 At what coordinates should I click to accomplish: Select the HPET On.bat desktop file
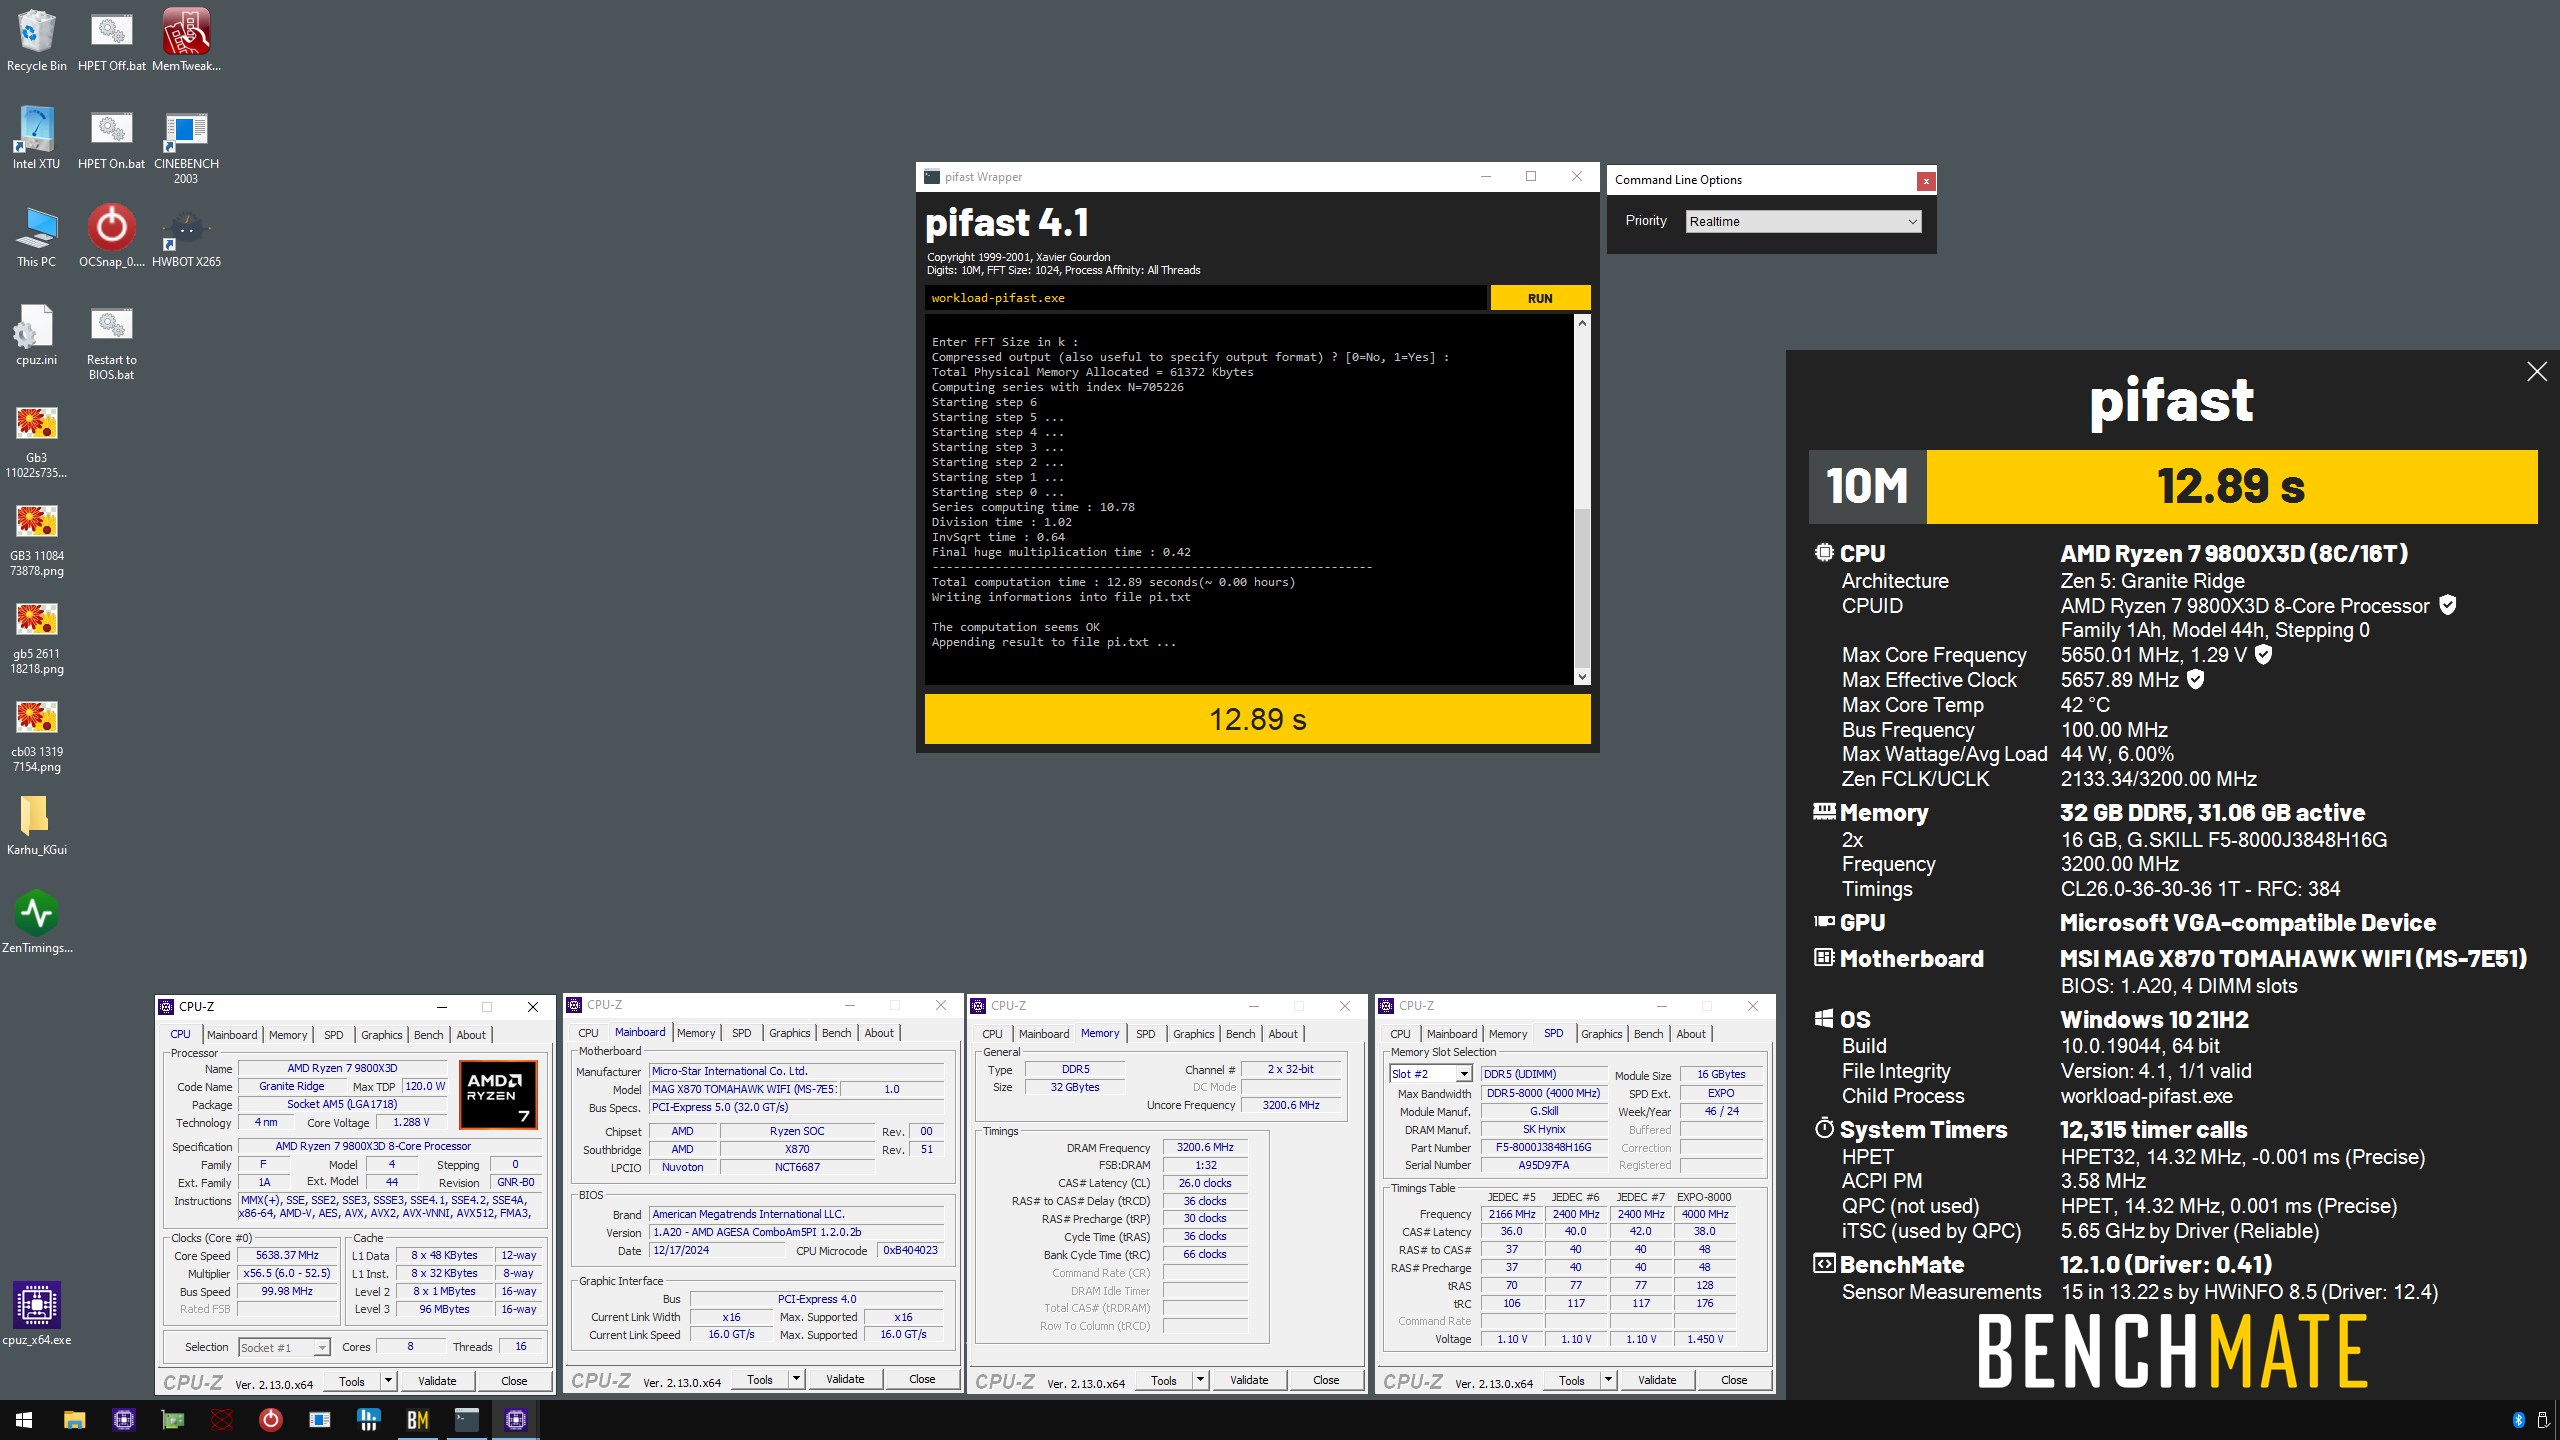click(x=111, y=138)
